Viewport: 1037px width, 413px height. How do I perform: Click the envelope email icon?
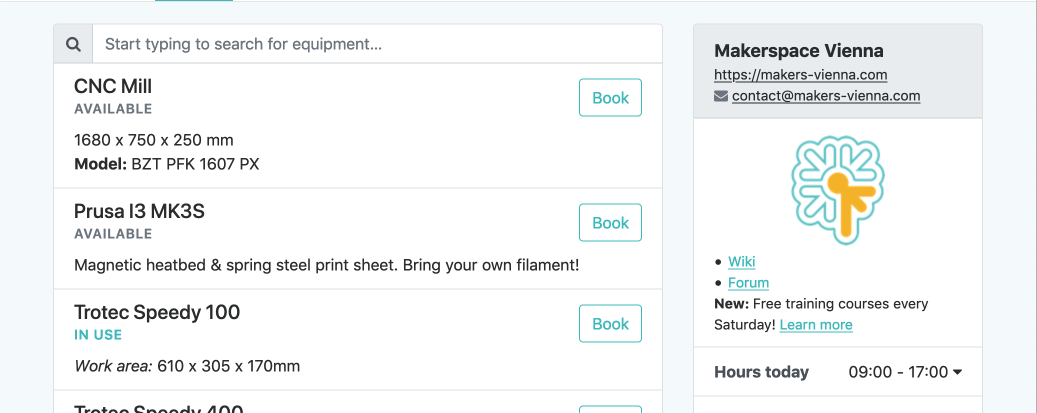tap(721, 96)
